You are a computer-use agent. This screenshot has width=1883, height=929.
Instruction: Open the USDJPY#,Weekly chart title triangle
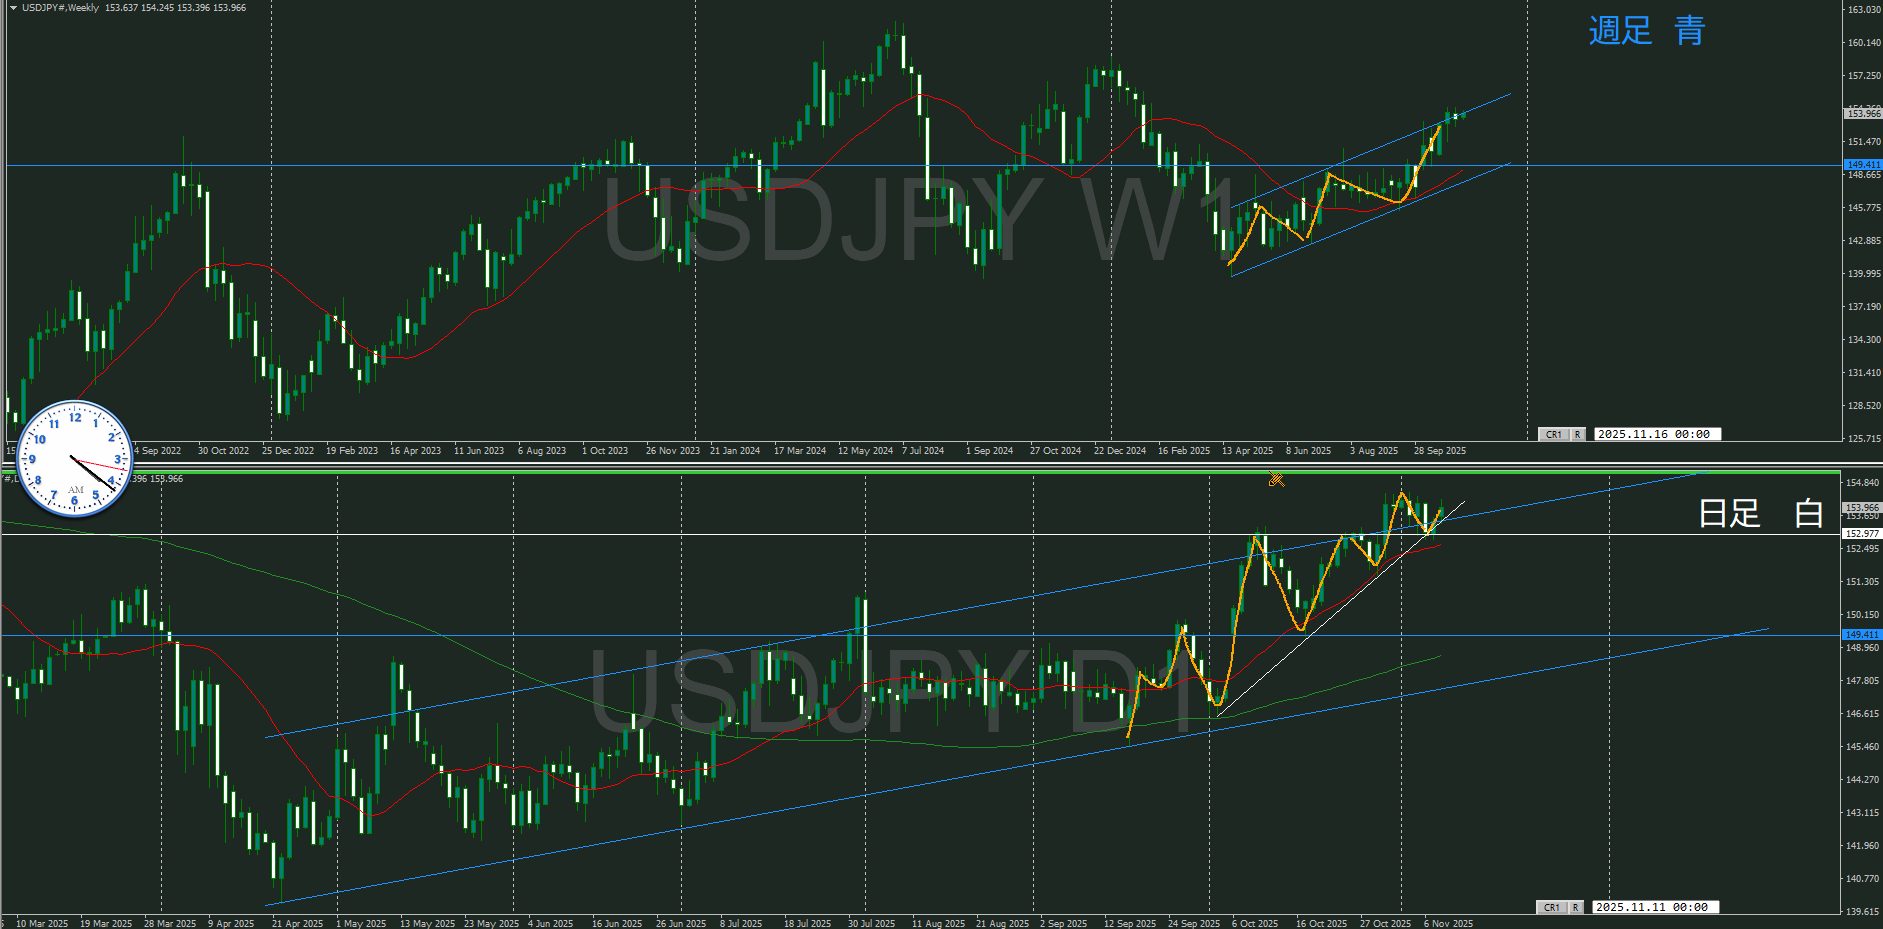tap(13, 8)
